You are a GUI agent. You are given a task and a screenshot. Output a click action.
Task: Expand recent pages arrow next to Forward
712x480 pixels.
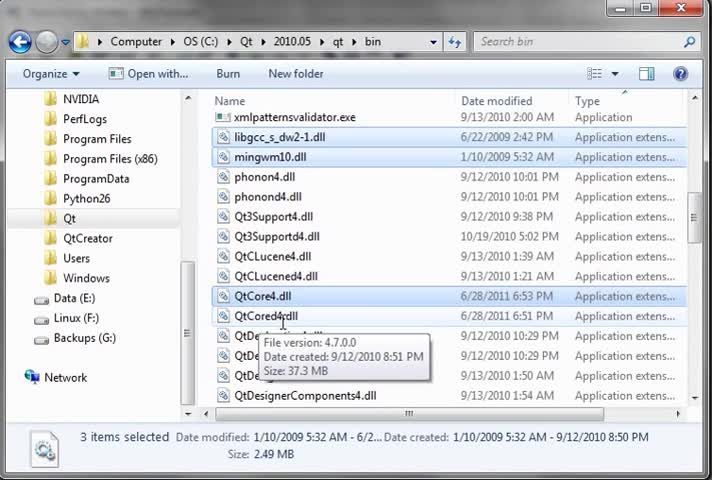(65, 42)
